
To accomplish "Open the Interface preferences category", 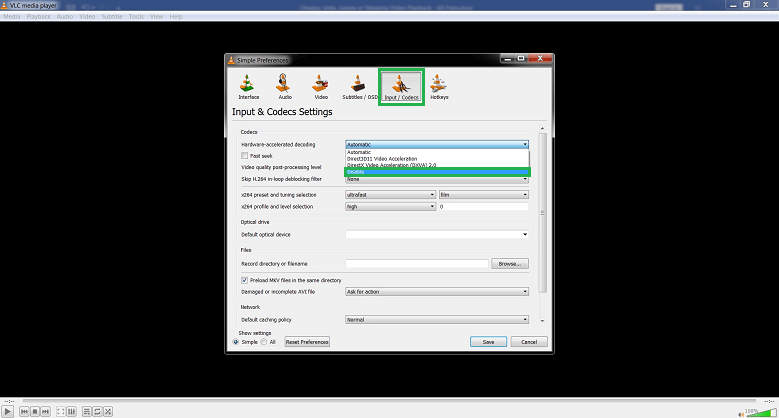I will 248,86.
